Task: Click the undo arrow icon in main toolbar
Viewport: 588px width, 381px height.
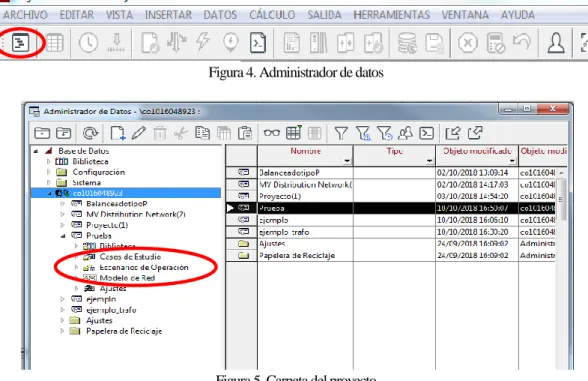Action: (522, 42)
